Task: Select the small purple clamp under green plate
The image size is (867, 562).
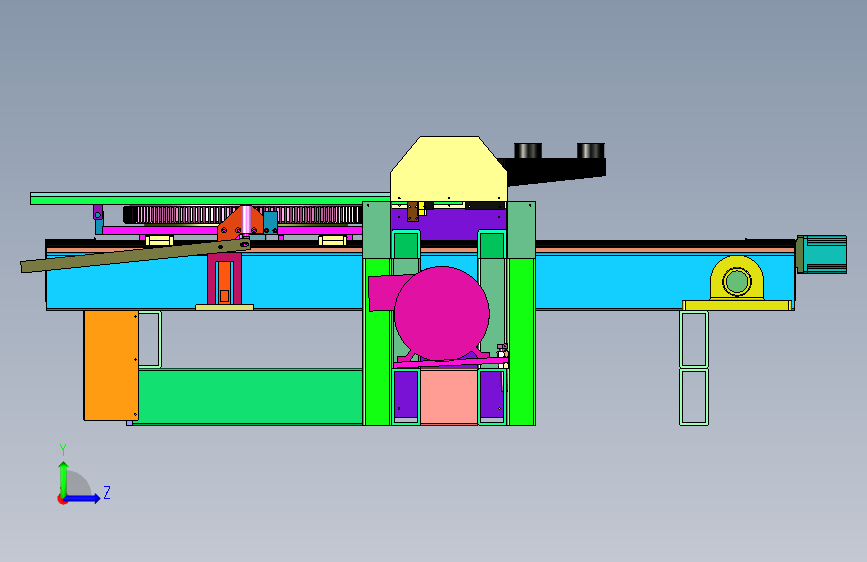Action: [98, 213]
